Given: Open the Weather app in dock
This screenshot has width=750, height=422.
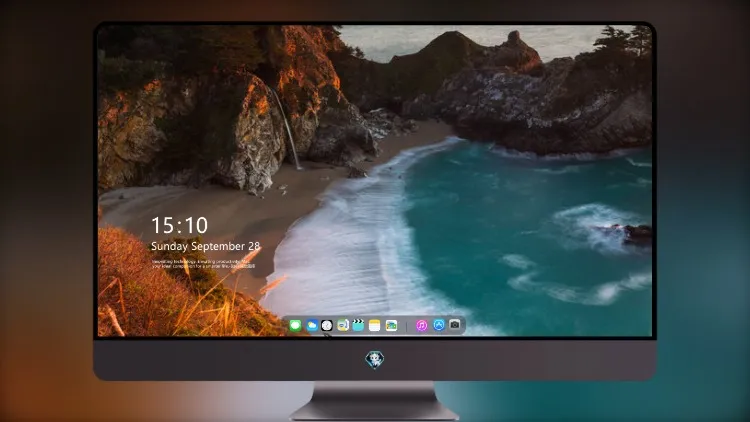Looking at the screenshot, I should [312, 326].
